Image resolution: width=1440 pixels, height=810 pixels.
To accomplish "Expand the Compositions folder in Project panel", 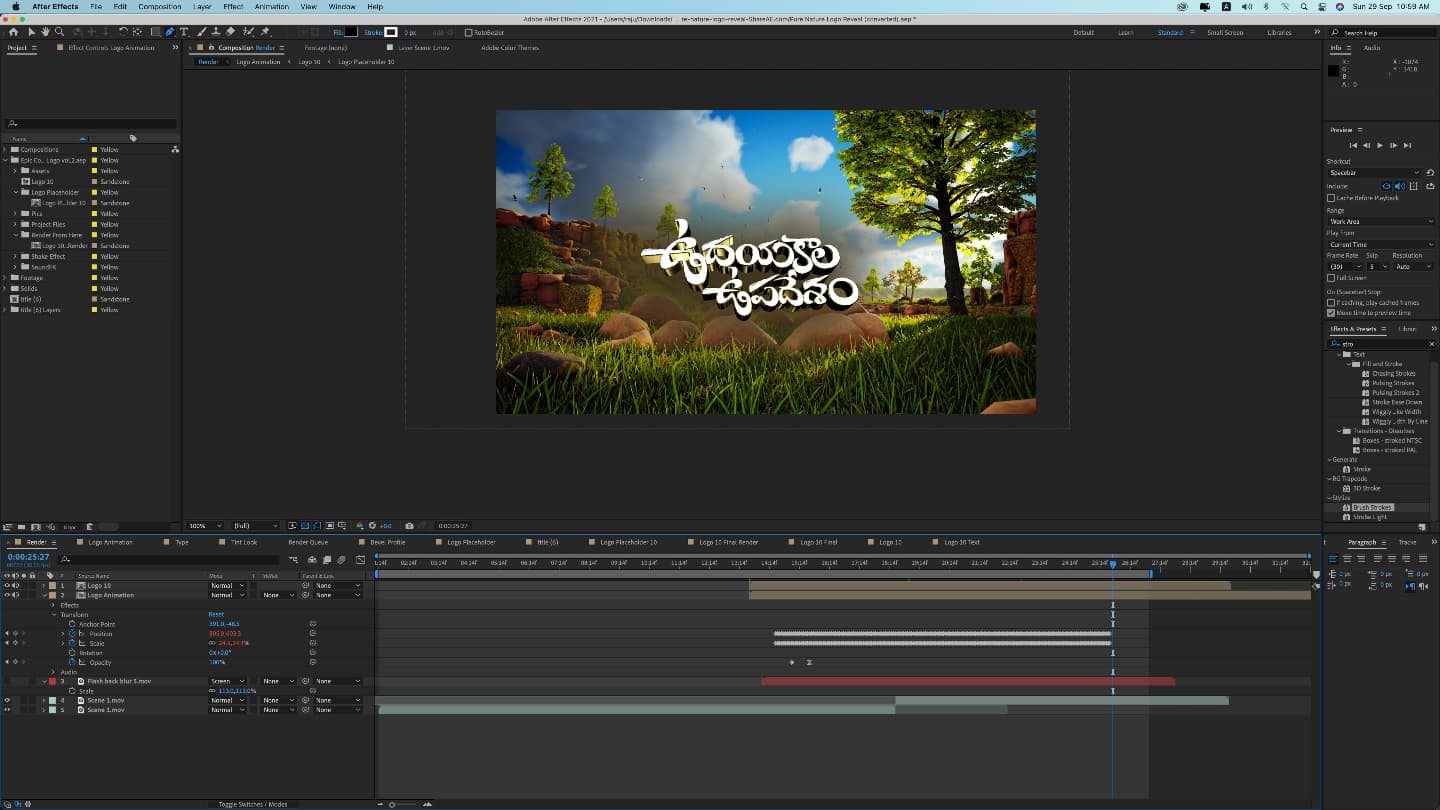I will [x=5, y=149].
